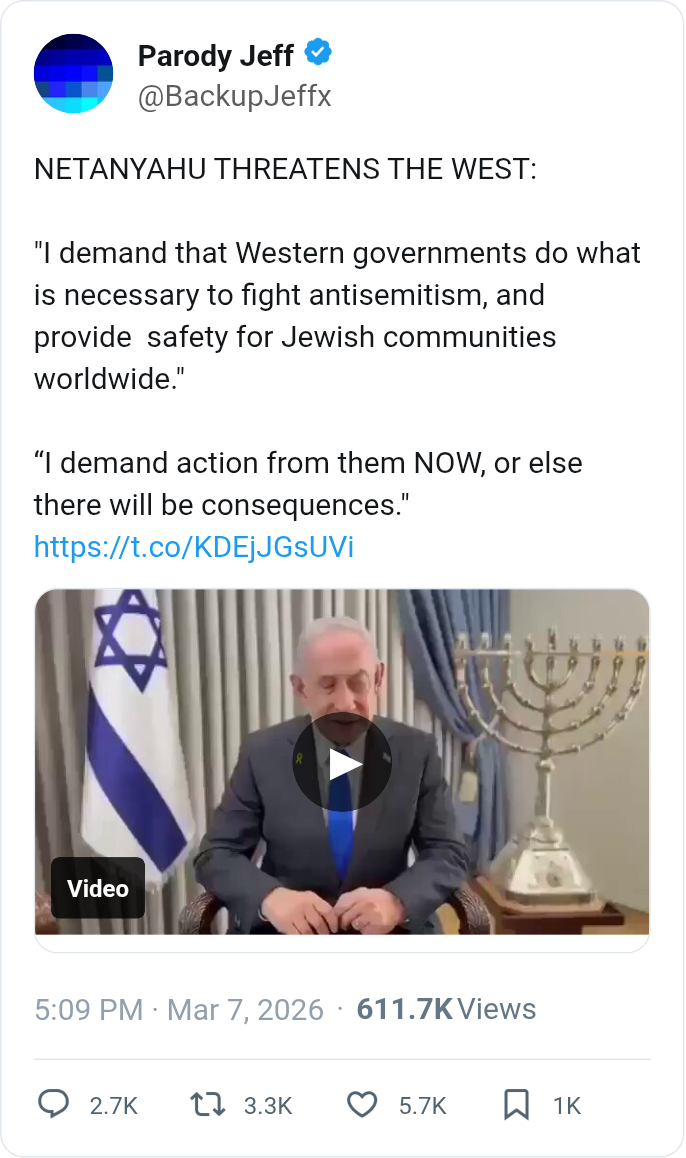Click the 3.3K reposts count
The image size is (686, 1158).
tap(268, 1106)
